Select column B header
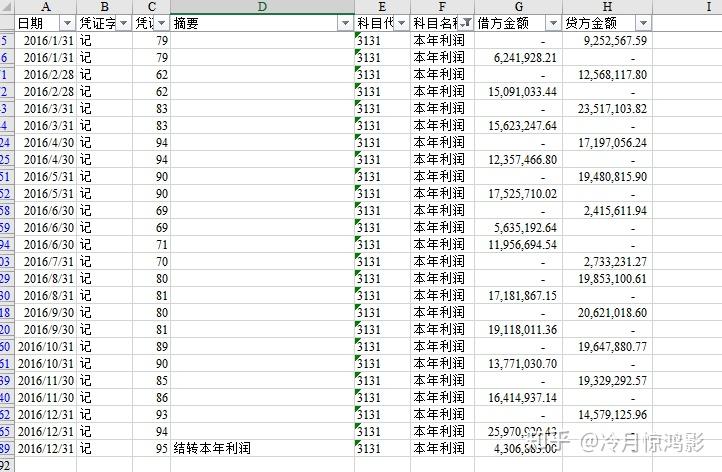 pyautogui.click(x=105, y=7)
